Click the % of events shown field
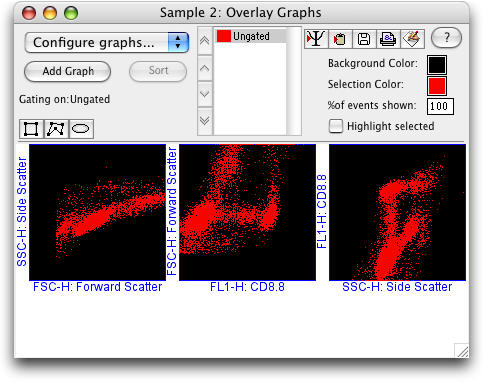 (440, 106)
